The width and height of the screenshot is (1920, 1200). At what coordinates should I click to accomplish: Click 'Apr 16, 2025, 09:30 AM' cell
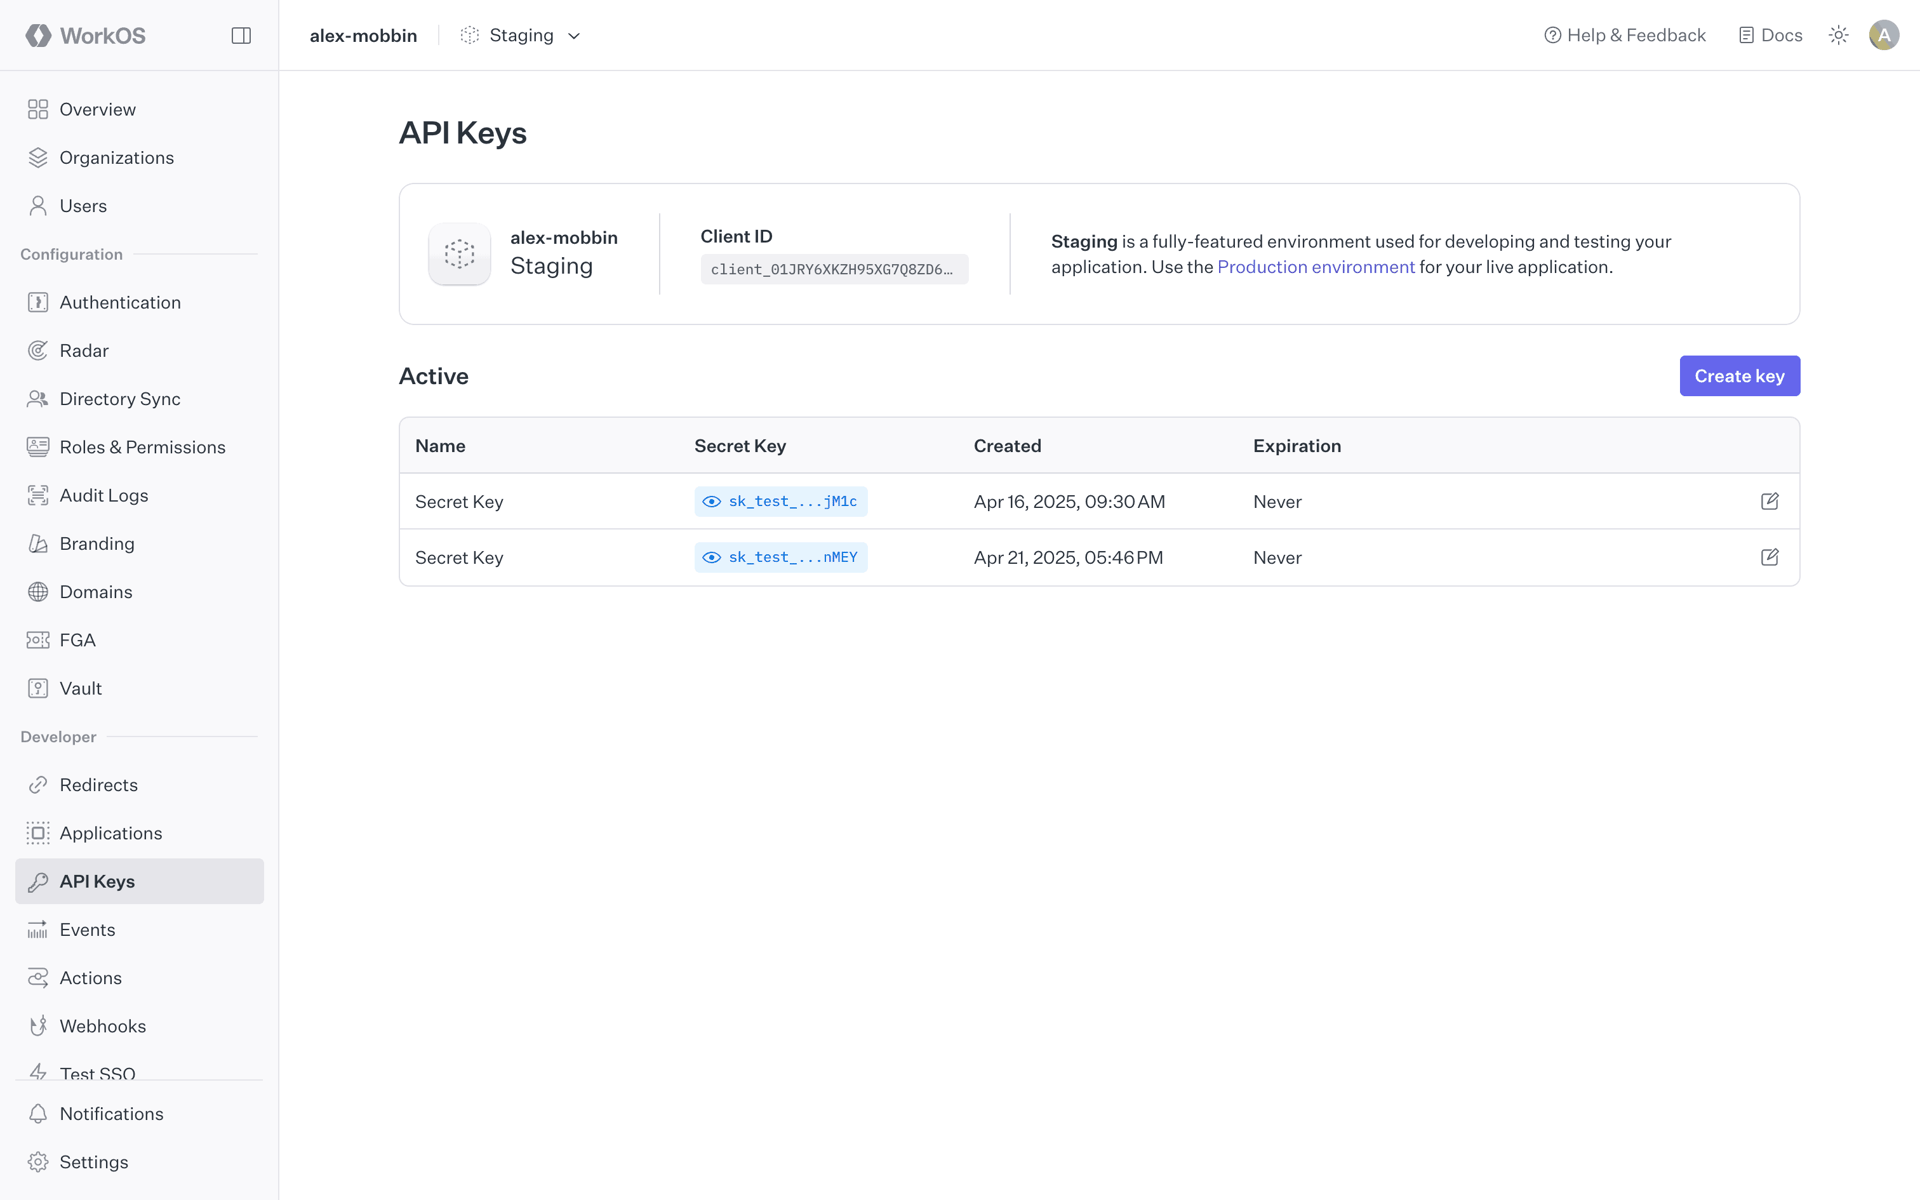point(1069,501)
